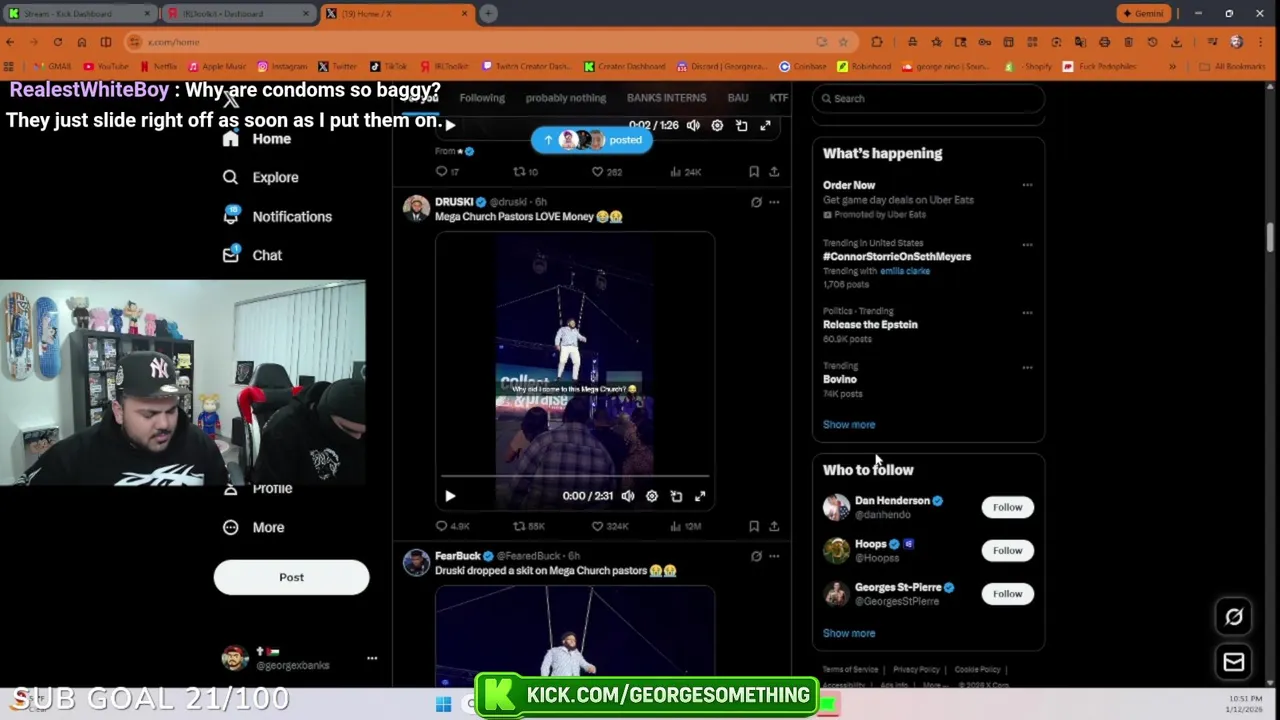Screen dimensions: 1280x720
Task: Reply to DRUSKI's post with 4.9K comments
Action: pyautogui.click(x=452, y=526)
